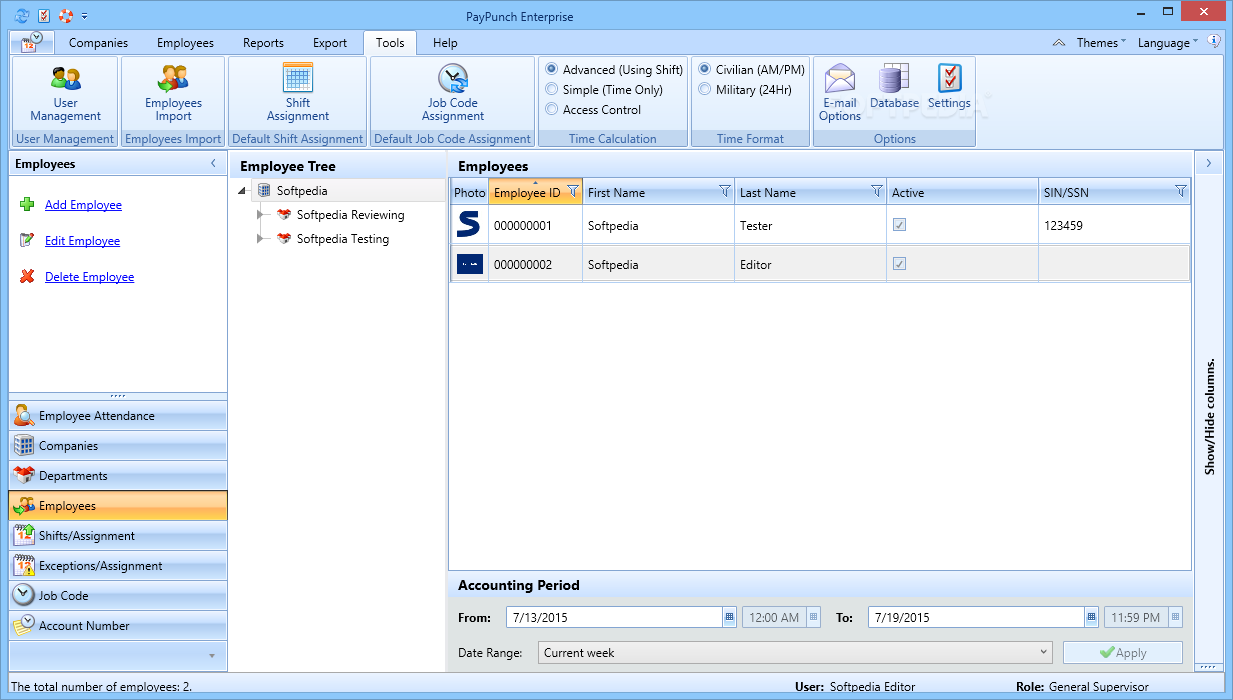The image size is (1233, 700).
Task: Expand Softpedia Reviewing tree node
Action: coord(262,215)
